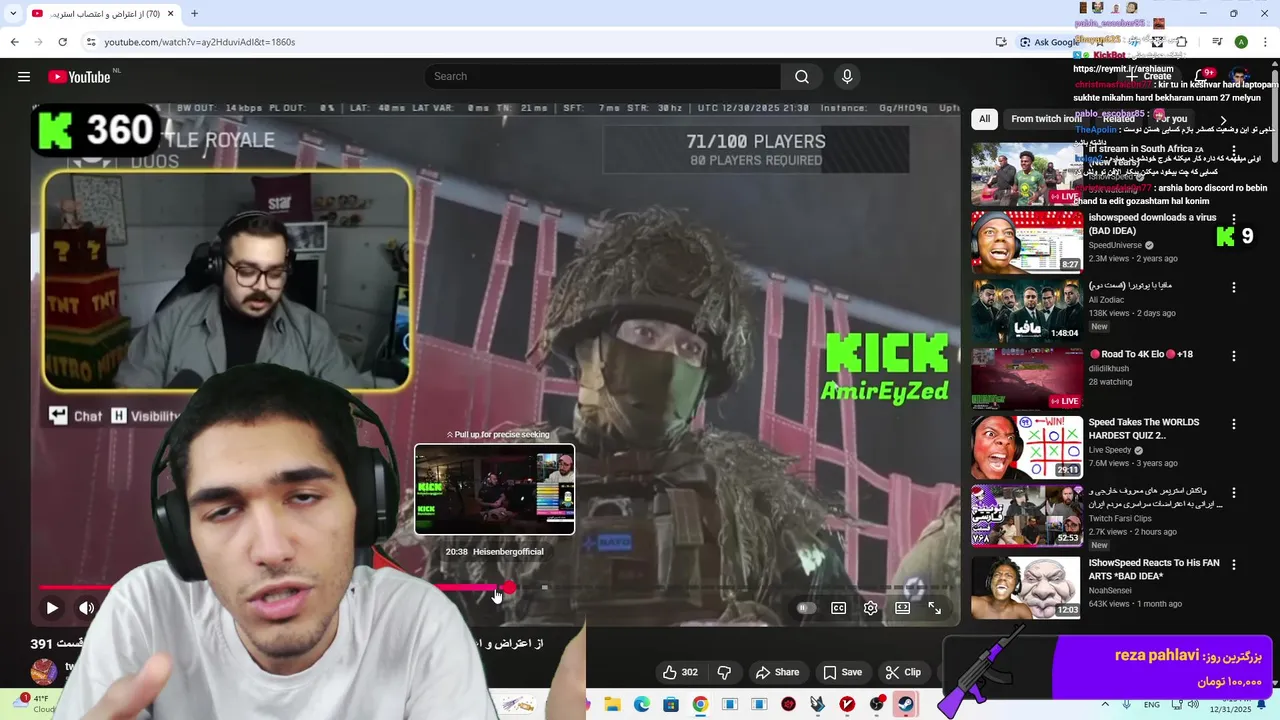This screenshot has width=1280, height=720.
Task: Share this video
Action: (777, 672)
